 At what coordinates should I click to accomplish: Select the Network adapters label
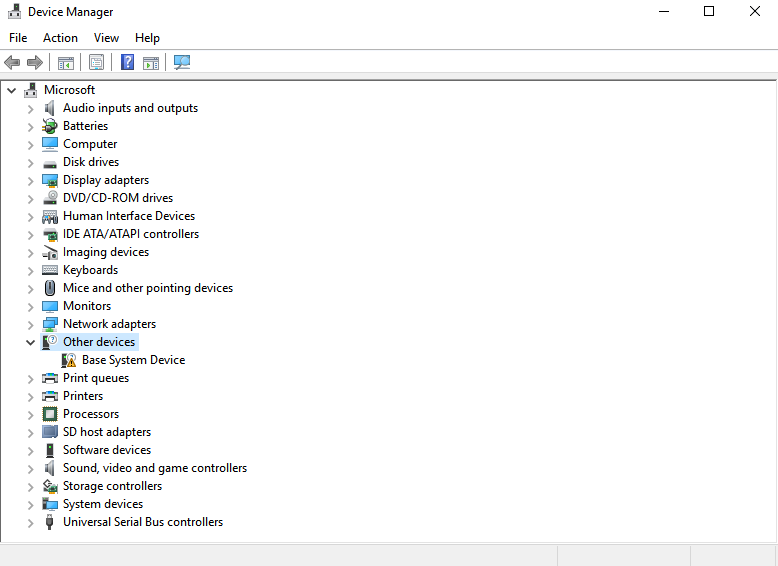pos(109,324)
